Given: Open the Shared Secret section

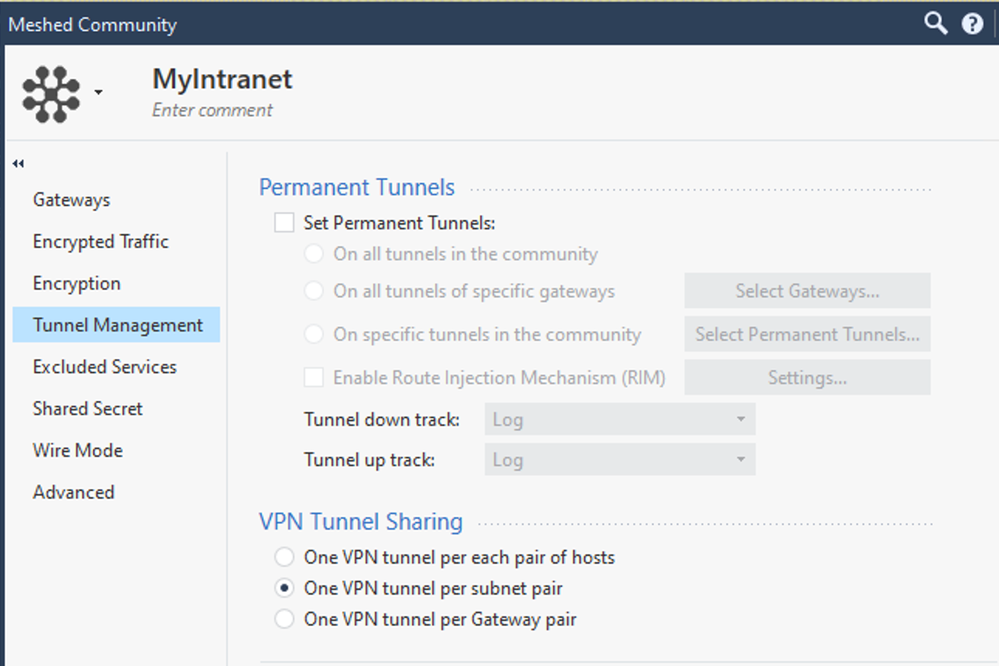Looking at the screenshot, I should tap(88, 408).
